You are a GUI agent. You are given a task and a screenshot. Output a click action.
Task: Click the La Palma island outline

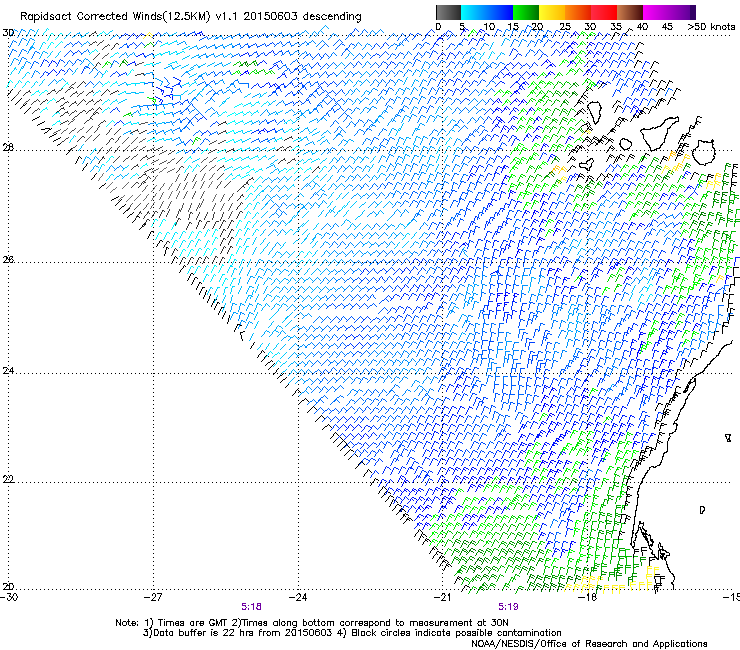coord(594,112)
